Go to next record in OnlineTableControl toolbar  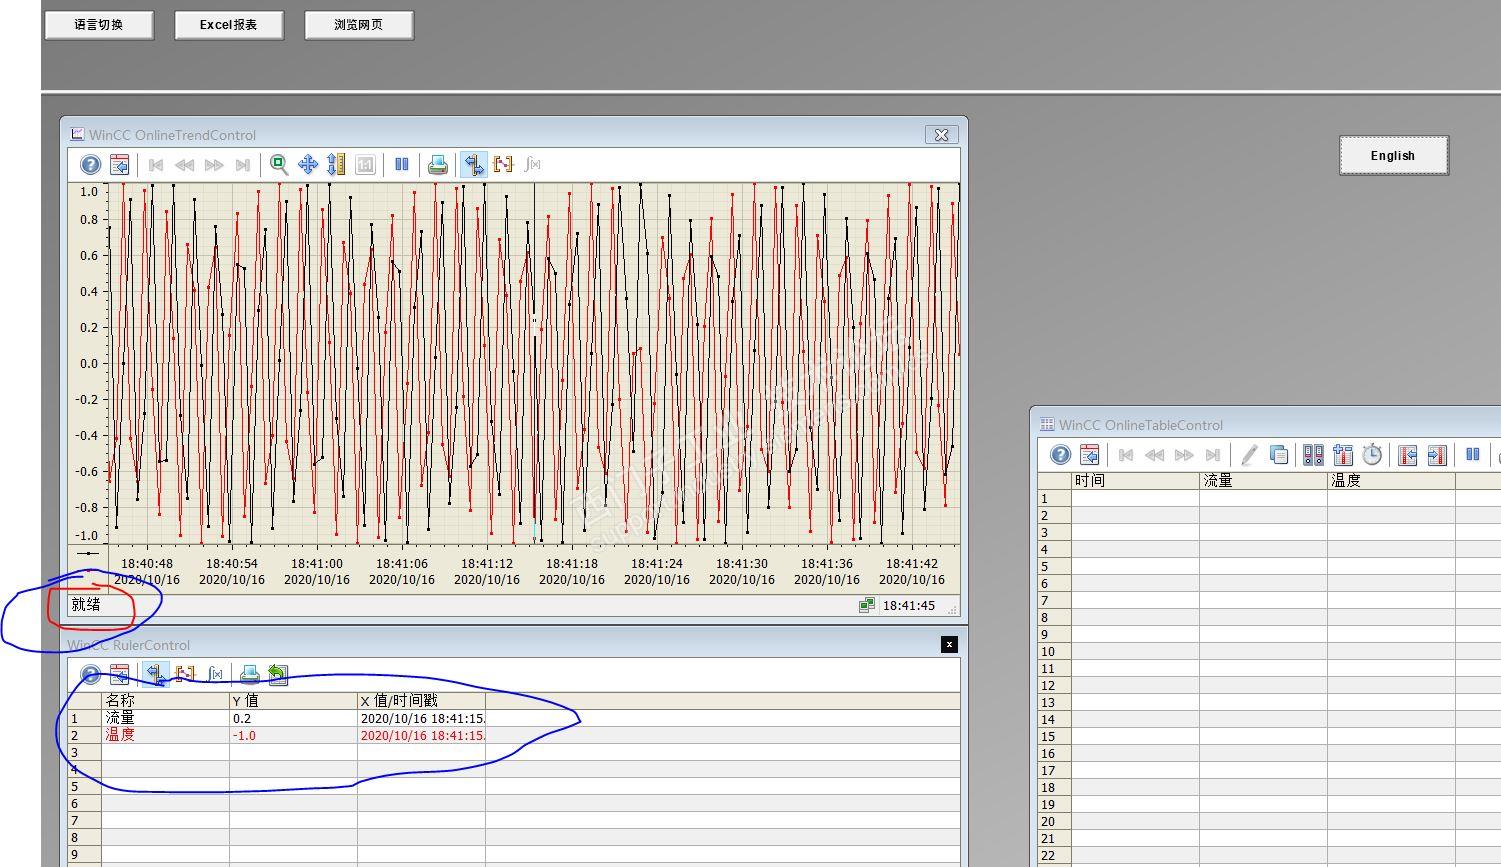(1183, 455)
